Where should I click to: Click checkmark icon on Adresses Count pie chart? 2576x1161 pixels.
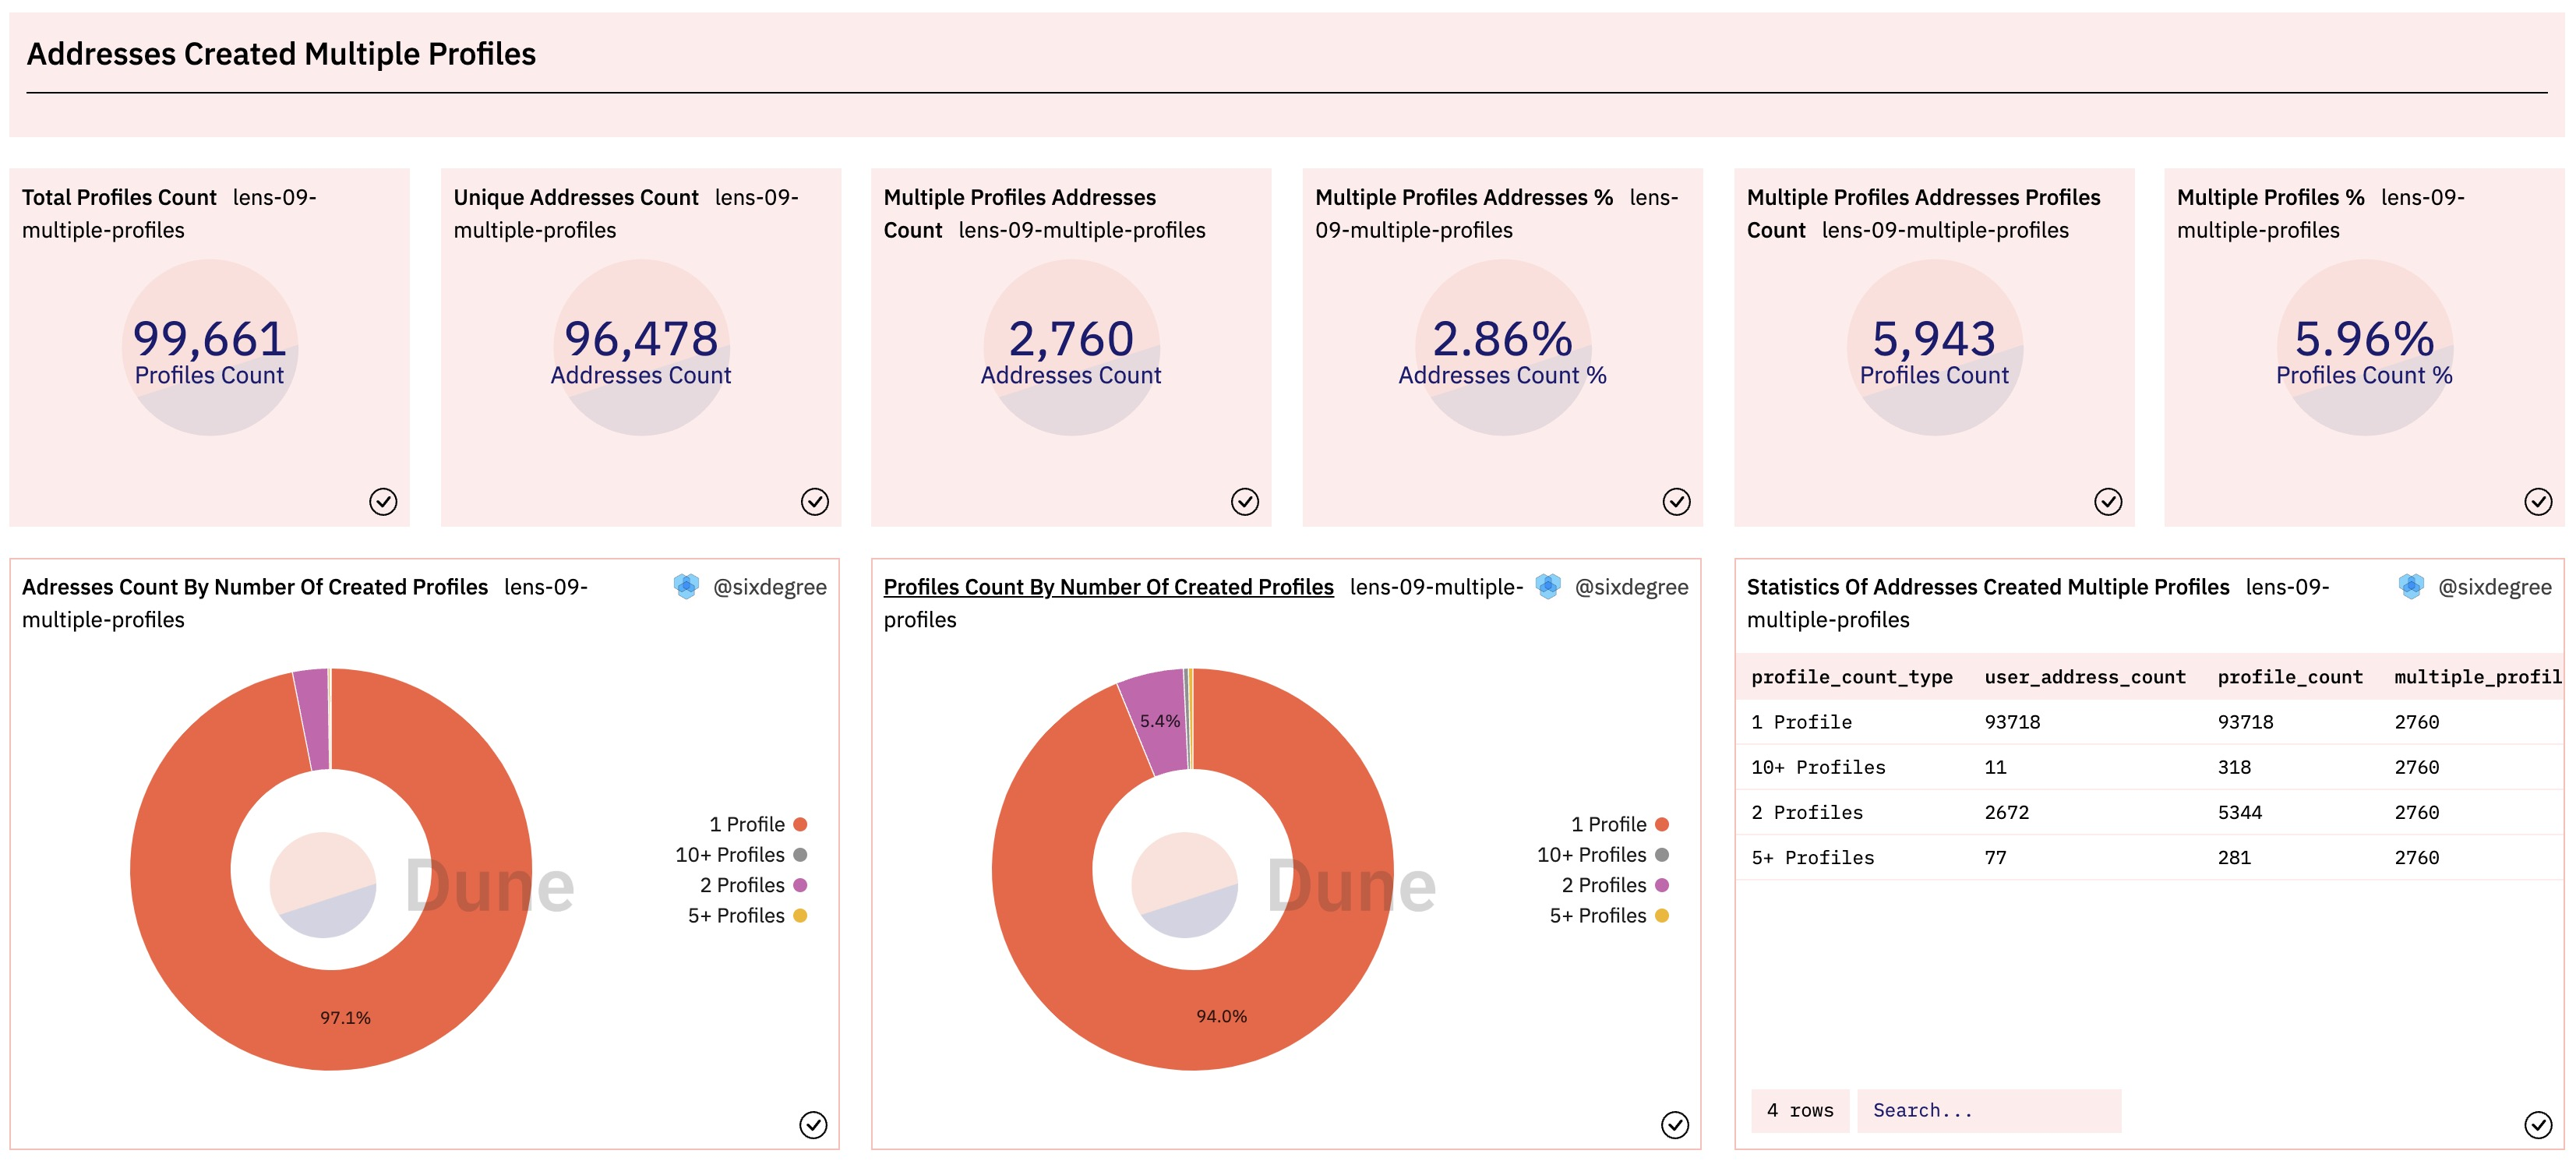[x=814, y=1125]
